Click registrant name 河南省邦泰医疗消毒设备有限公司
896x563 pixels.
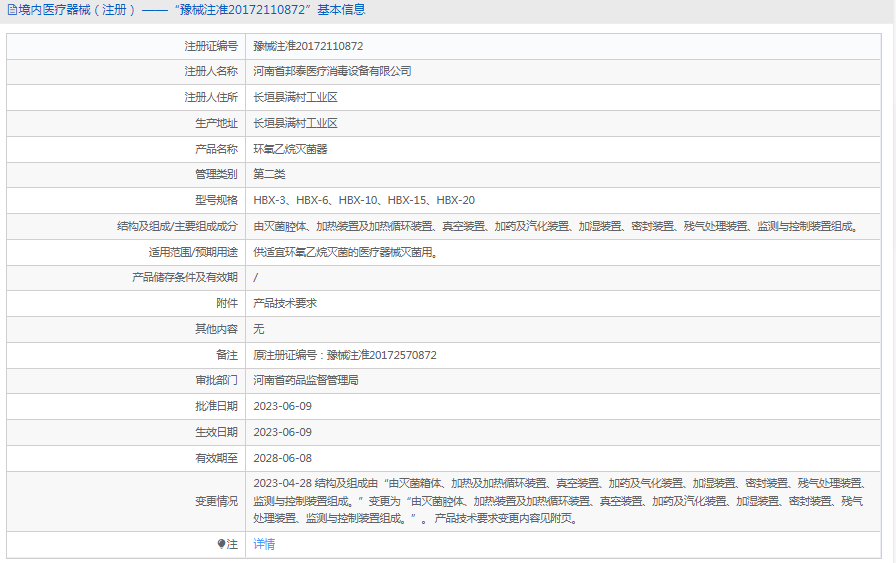pos(332,72)
